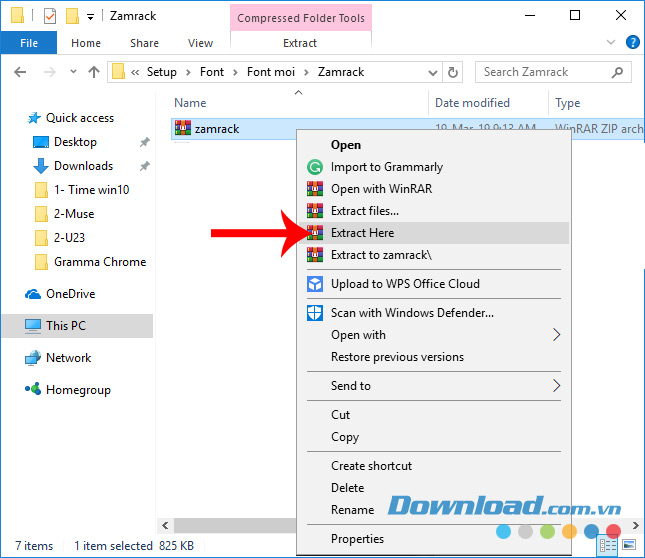This screenshot has height=558, width=645.
Task: Click the Quick access star icon
Action: [34, 118]
